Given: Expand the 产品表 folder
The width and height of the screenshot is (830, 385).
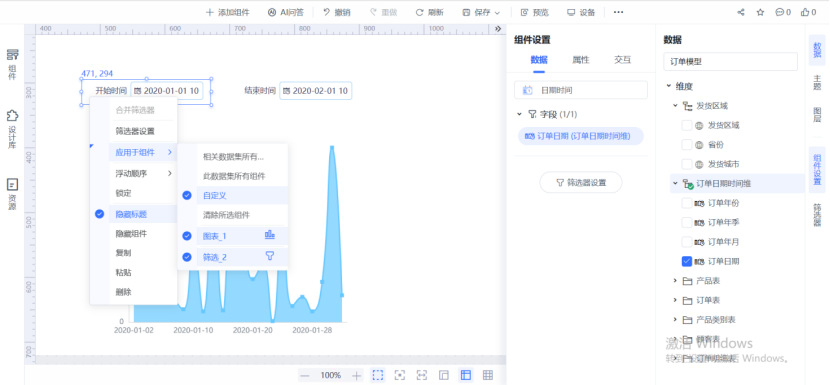Looking at the screenshot, I should pyautogui.click(x=675, y=281).
